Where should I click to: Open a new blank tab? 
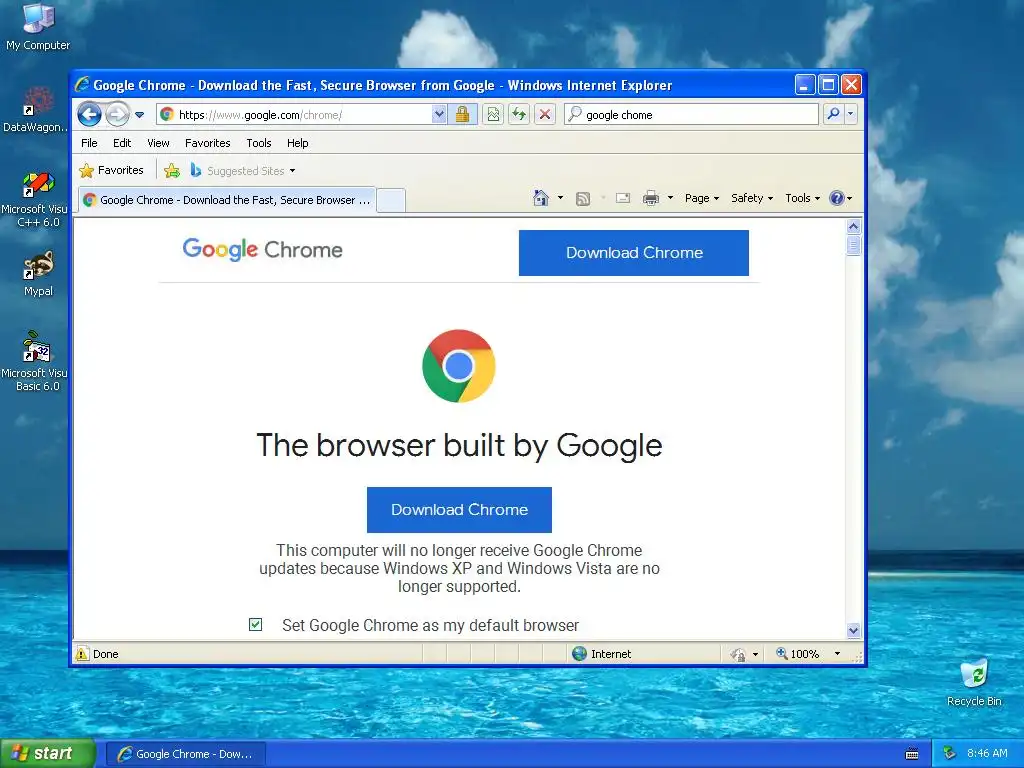[x=391, y=200]
